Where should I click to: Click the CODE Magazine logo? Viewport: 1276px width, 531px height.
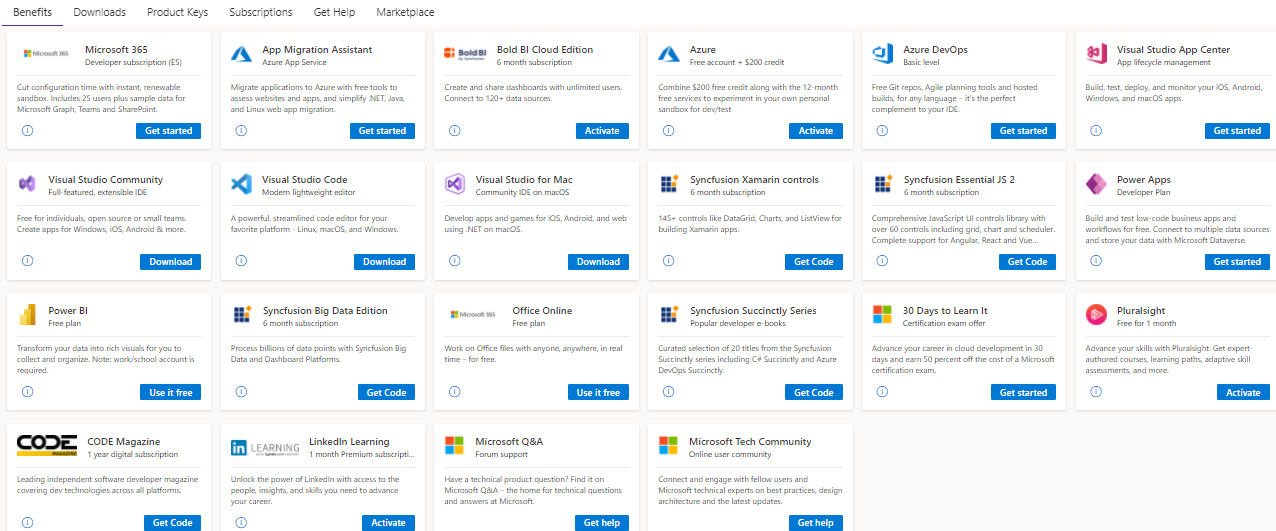coord(47,446)
